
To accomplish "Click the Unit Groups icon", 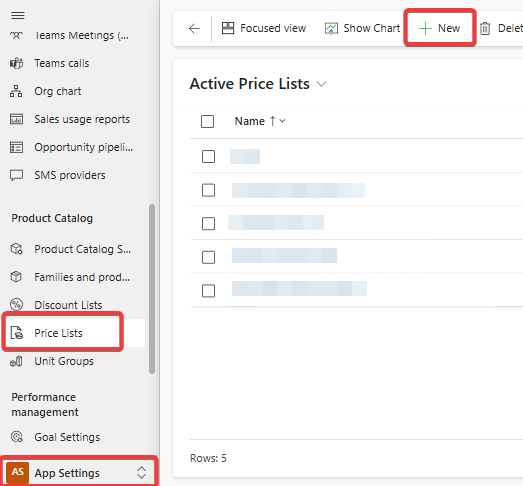I will 16,361.
